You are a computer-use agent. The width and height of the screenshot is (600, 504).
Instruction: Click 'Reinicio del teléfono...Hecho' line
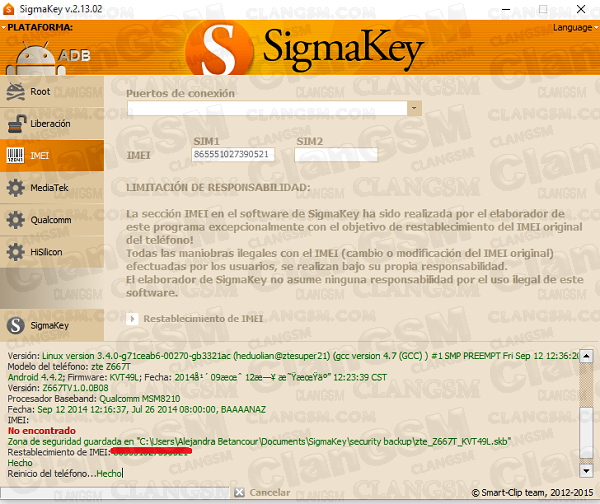(x=65, y=474)
